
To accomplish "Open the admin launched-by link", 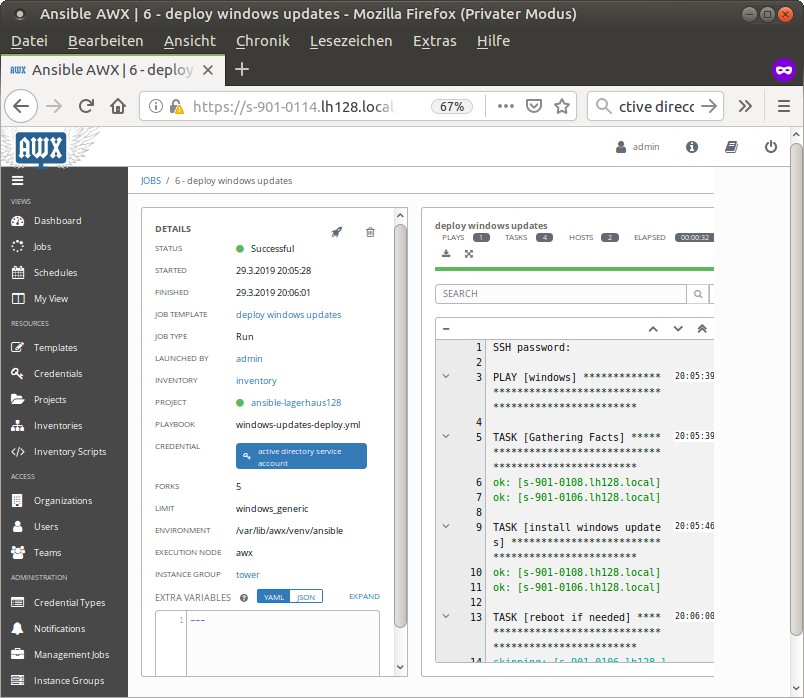I will (x=249, y=359).
